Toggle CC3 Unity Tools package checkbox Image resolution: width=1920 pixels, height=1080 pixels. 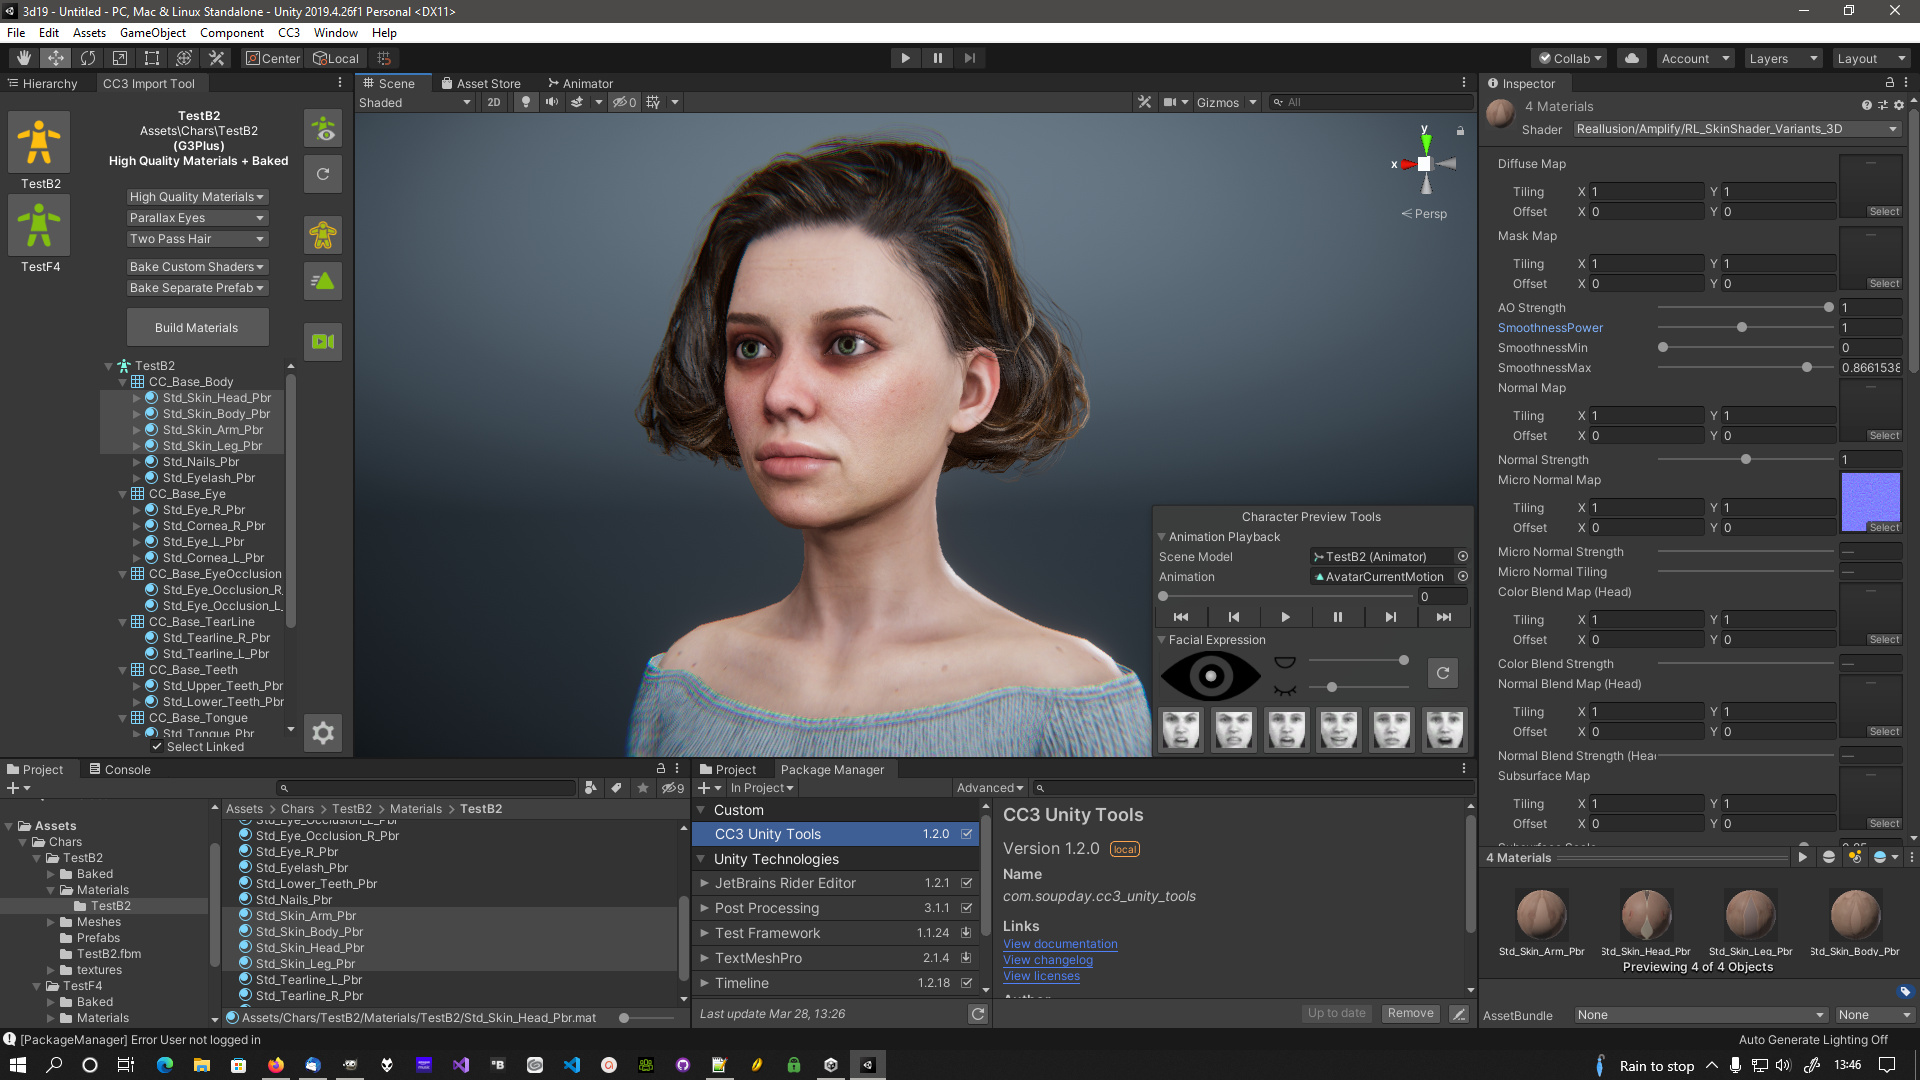pos(967,834)
